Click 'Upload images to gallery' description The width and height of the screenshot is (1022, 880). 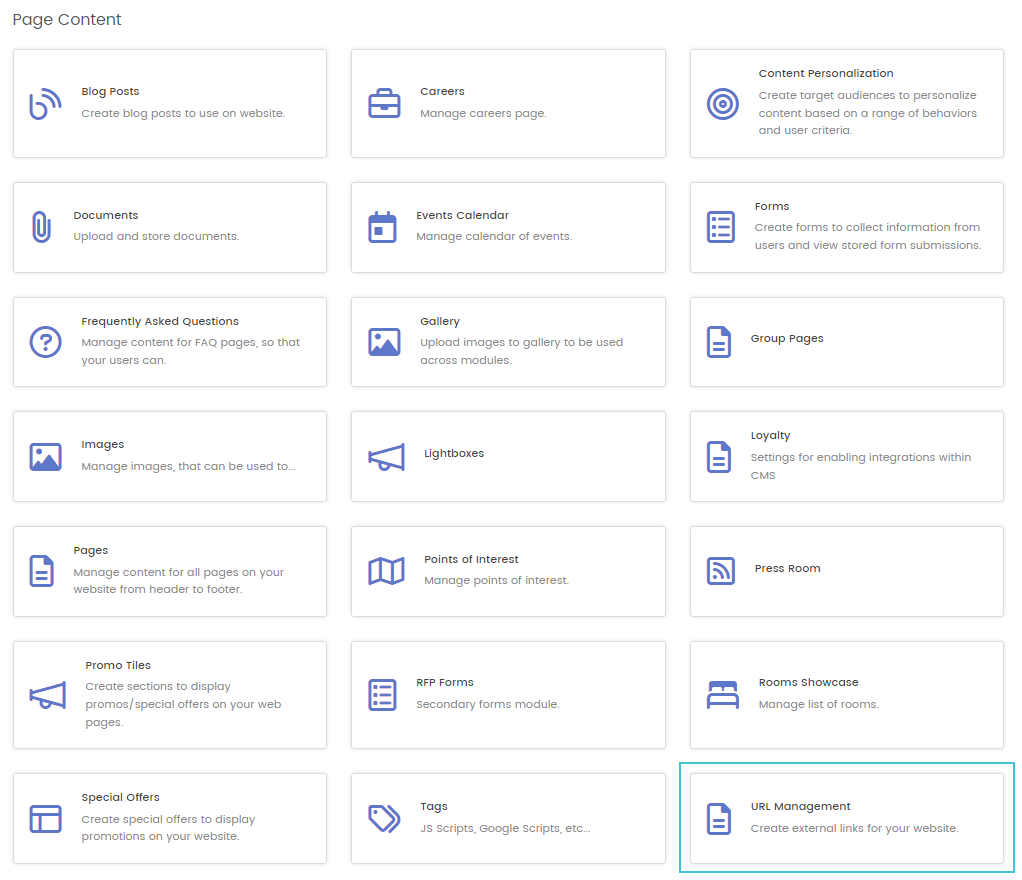[x=521, y=351]
